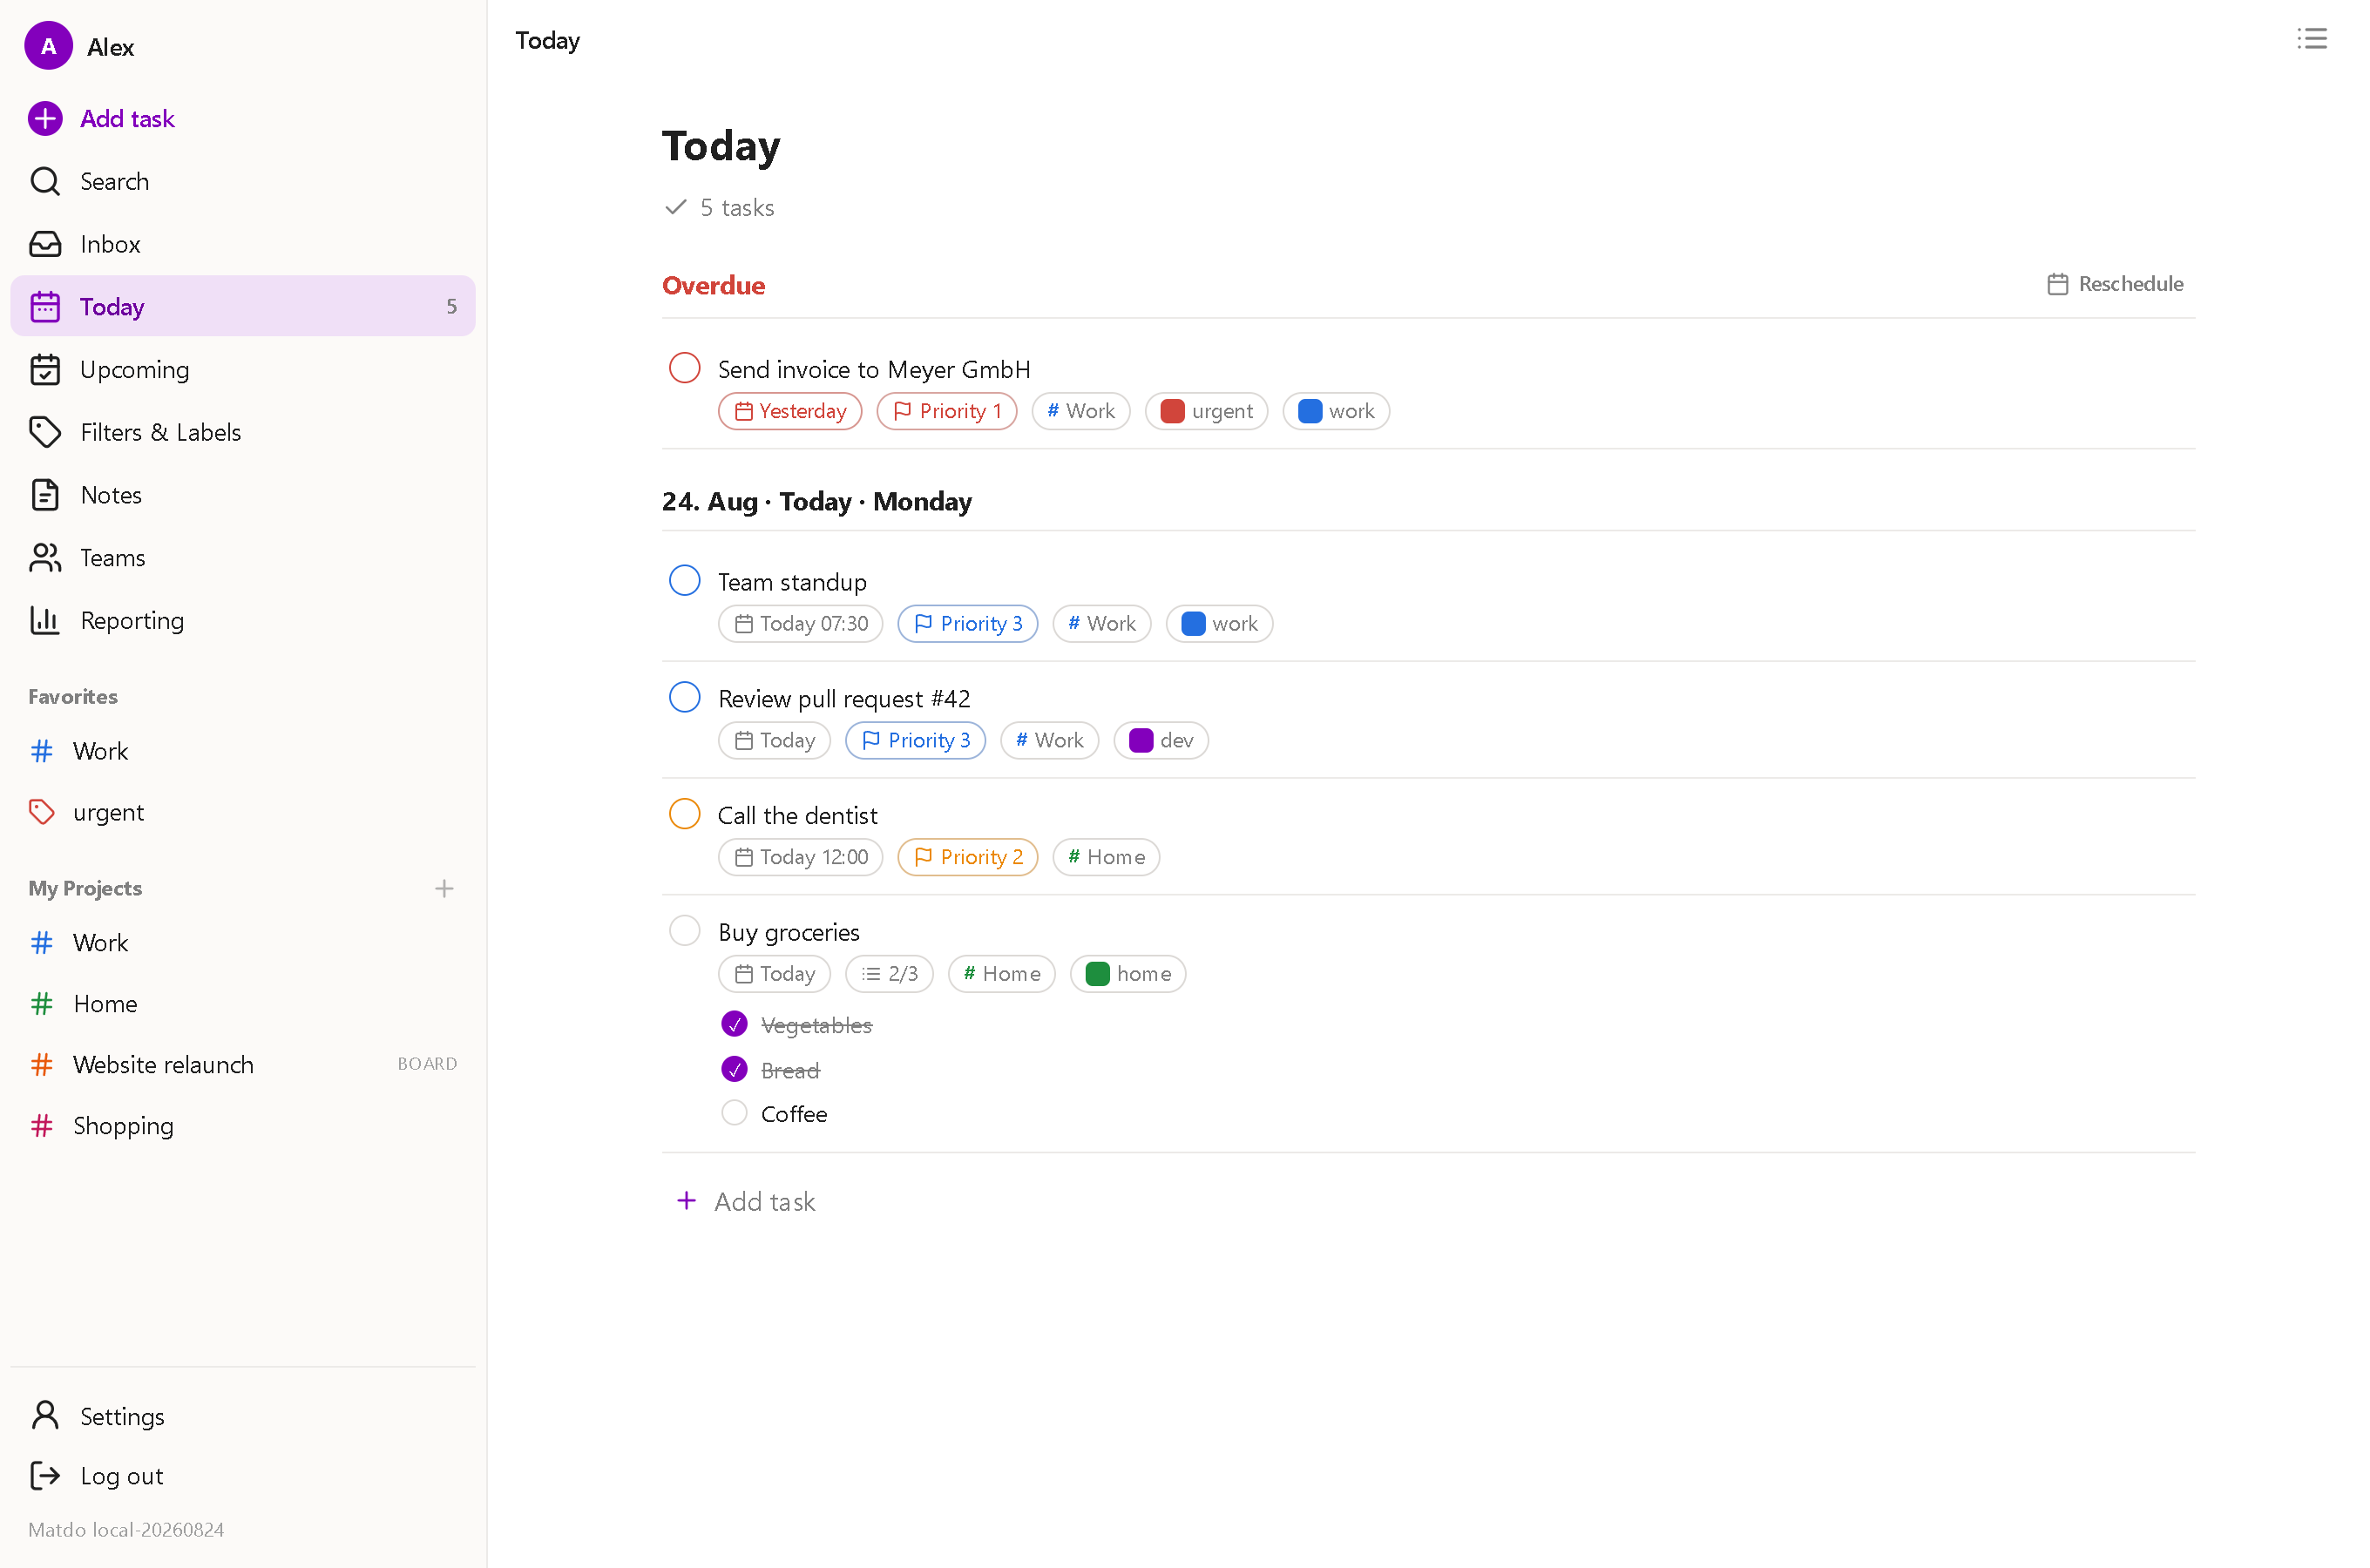Toggle the 2/3 subtasks chip on Buy groceries
Screen dimensions: 2370x1568
889,974
